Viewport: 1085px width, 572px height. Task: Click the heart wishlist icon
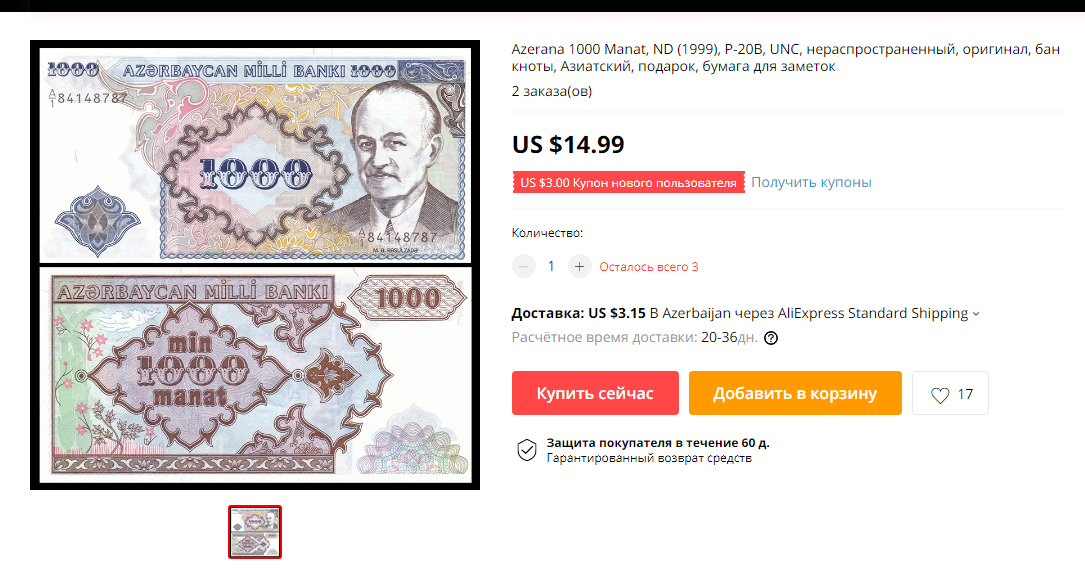(x=940, y=395)
